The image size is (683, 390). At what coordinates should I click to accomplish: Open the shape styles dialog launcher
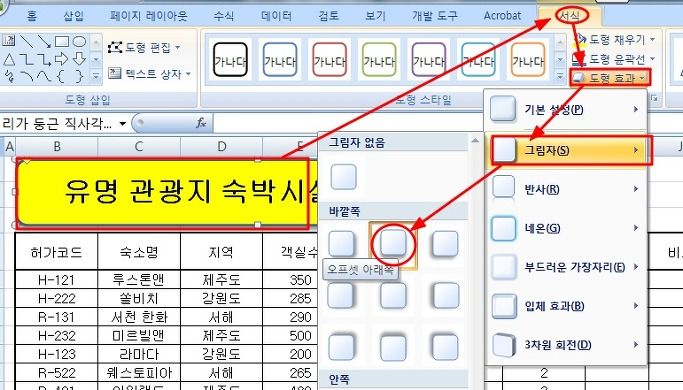pyautogui.click(x=654, y=99)
